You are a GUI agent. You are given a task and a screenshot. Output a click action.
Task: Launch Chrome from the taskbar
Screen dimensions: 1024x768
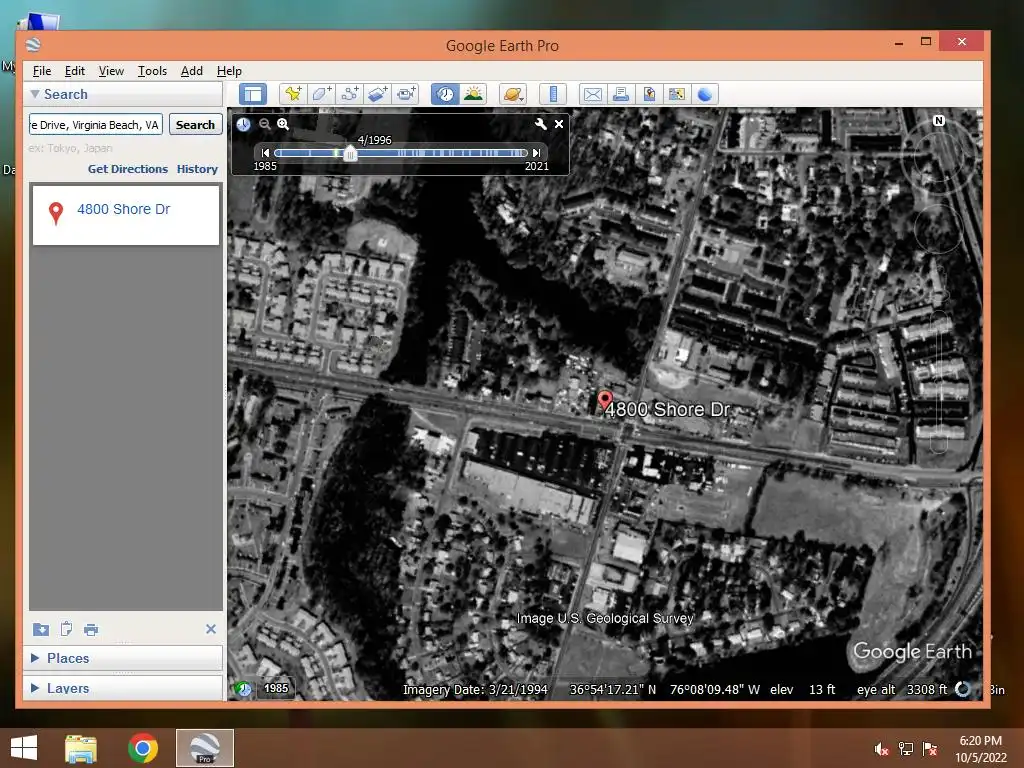tap(143, 748)
